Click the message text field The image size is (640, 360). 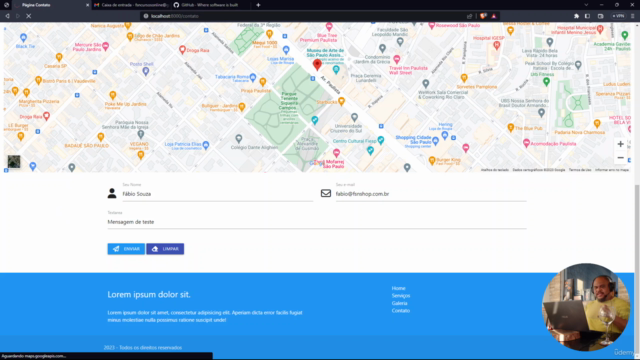(x=317, y=222)
